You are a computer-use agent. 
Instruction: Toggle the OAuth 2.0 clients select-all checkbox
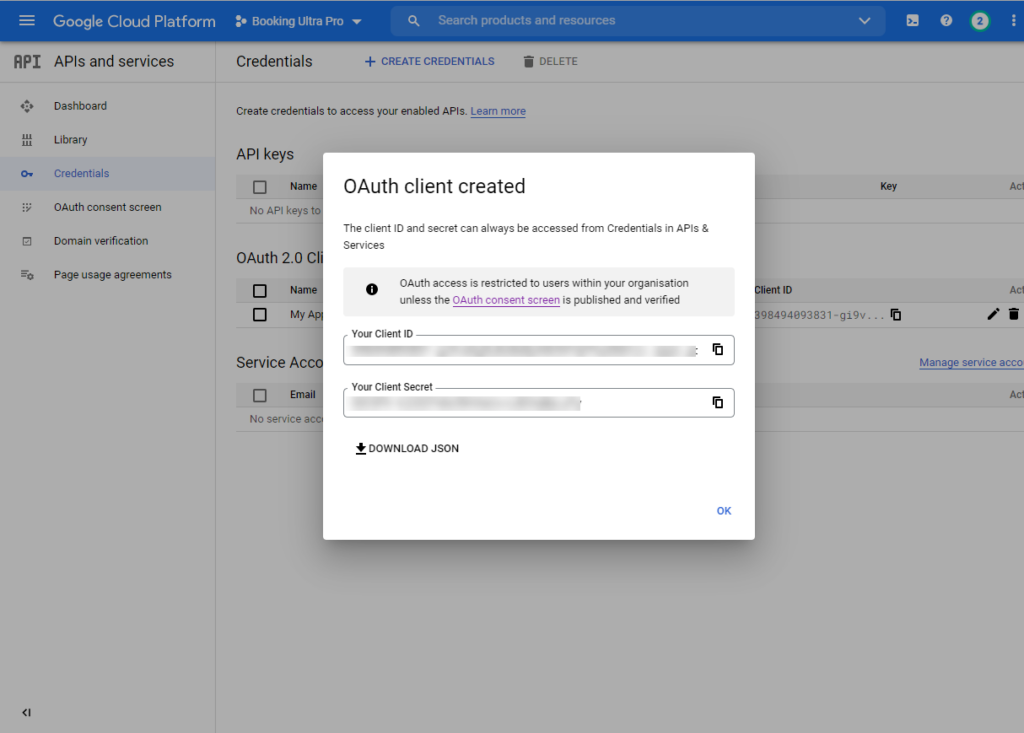260,291
